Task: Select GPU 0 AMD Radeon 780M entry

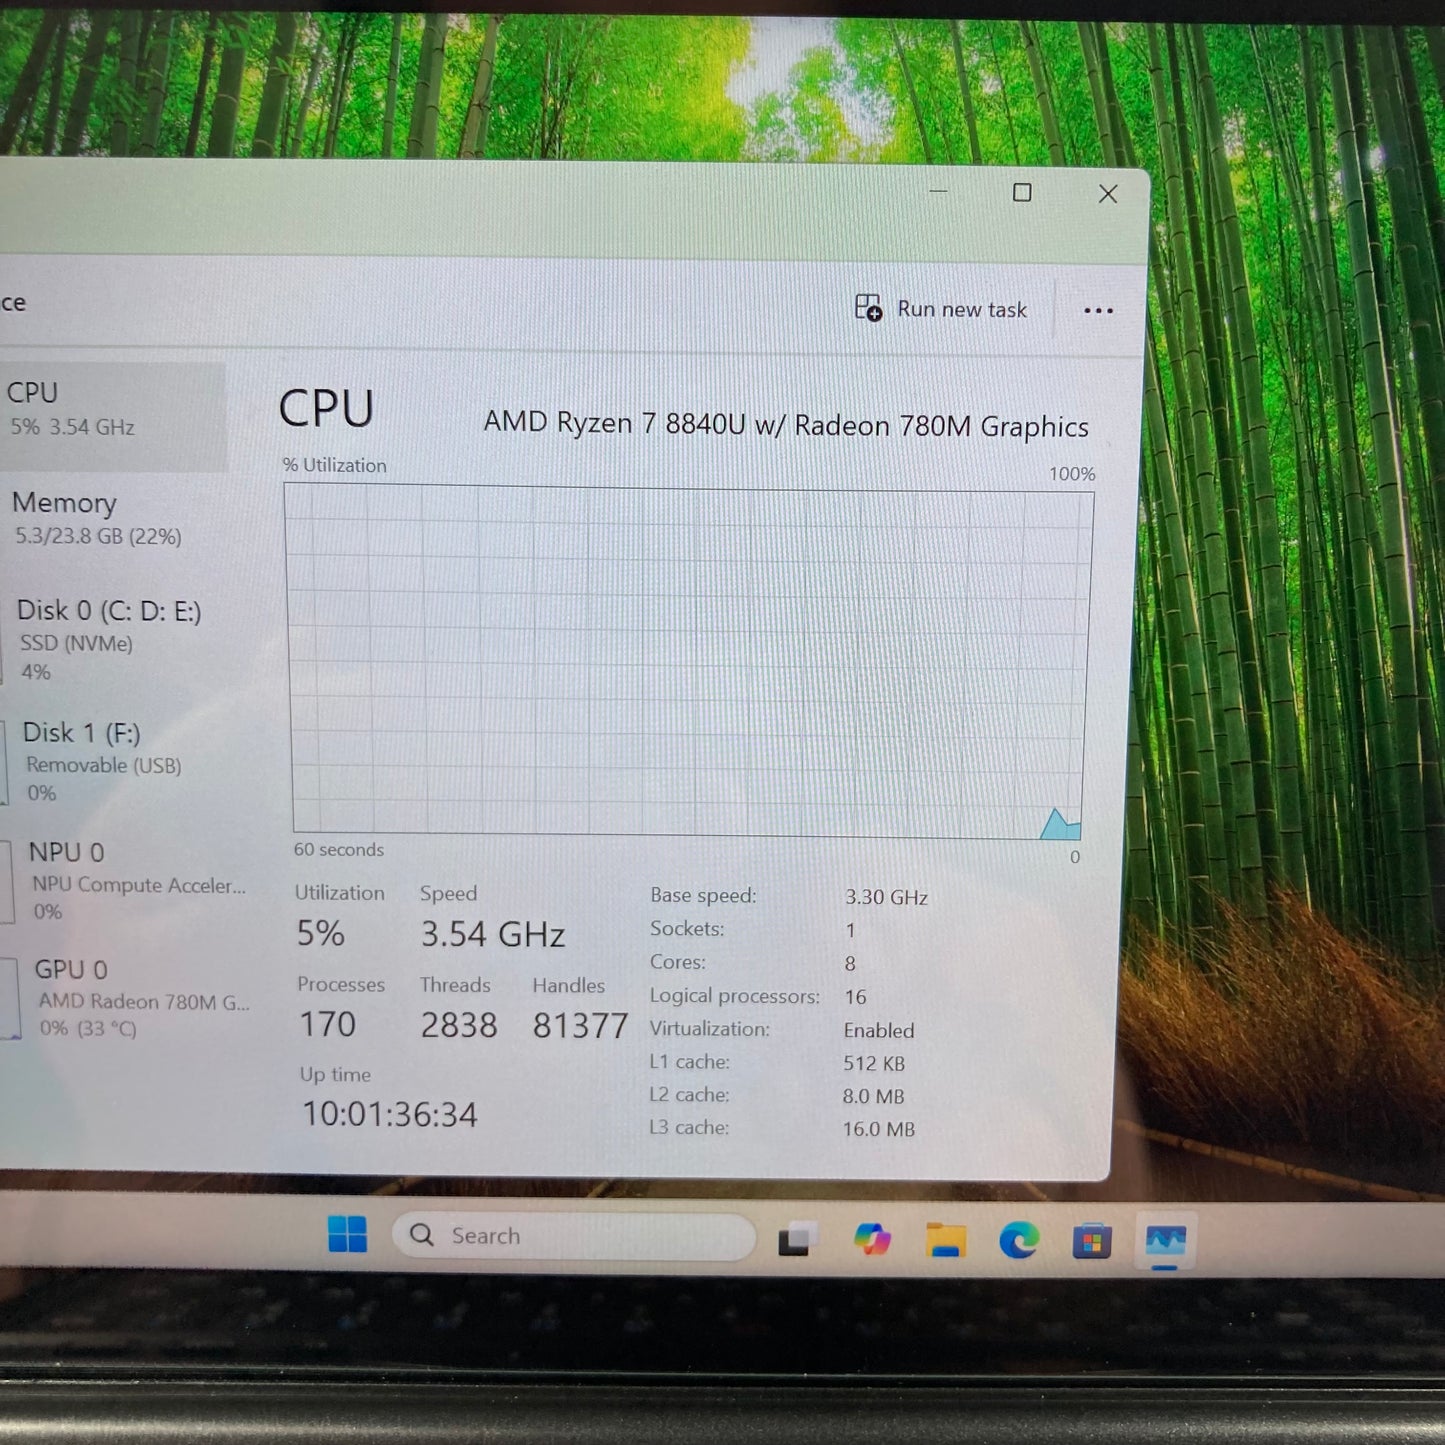Action: pos(128,998)
